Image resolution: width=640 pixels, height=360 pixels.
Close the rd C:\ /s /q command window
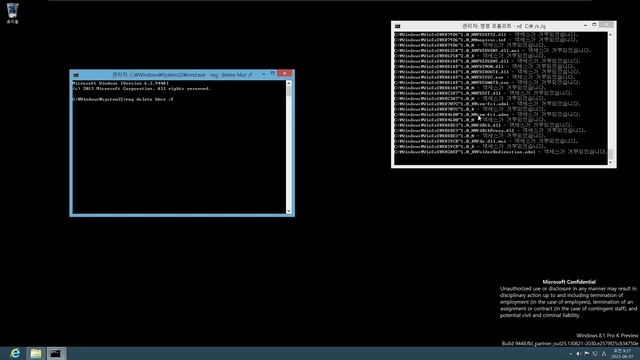(606, 25)
